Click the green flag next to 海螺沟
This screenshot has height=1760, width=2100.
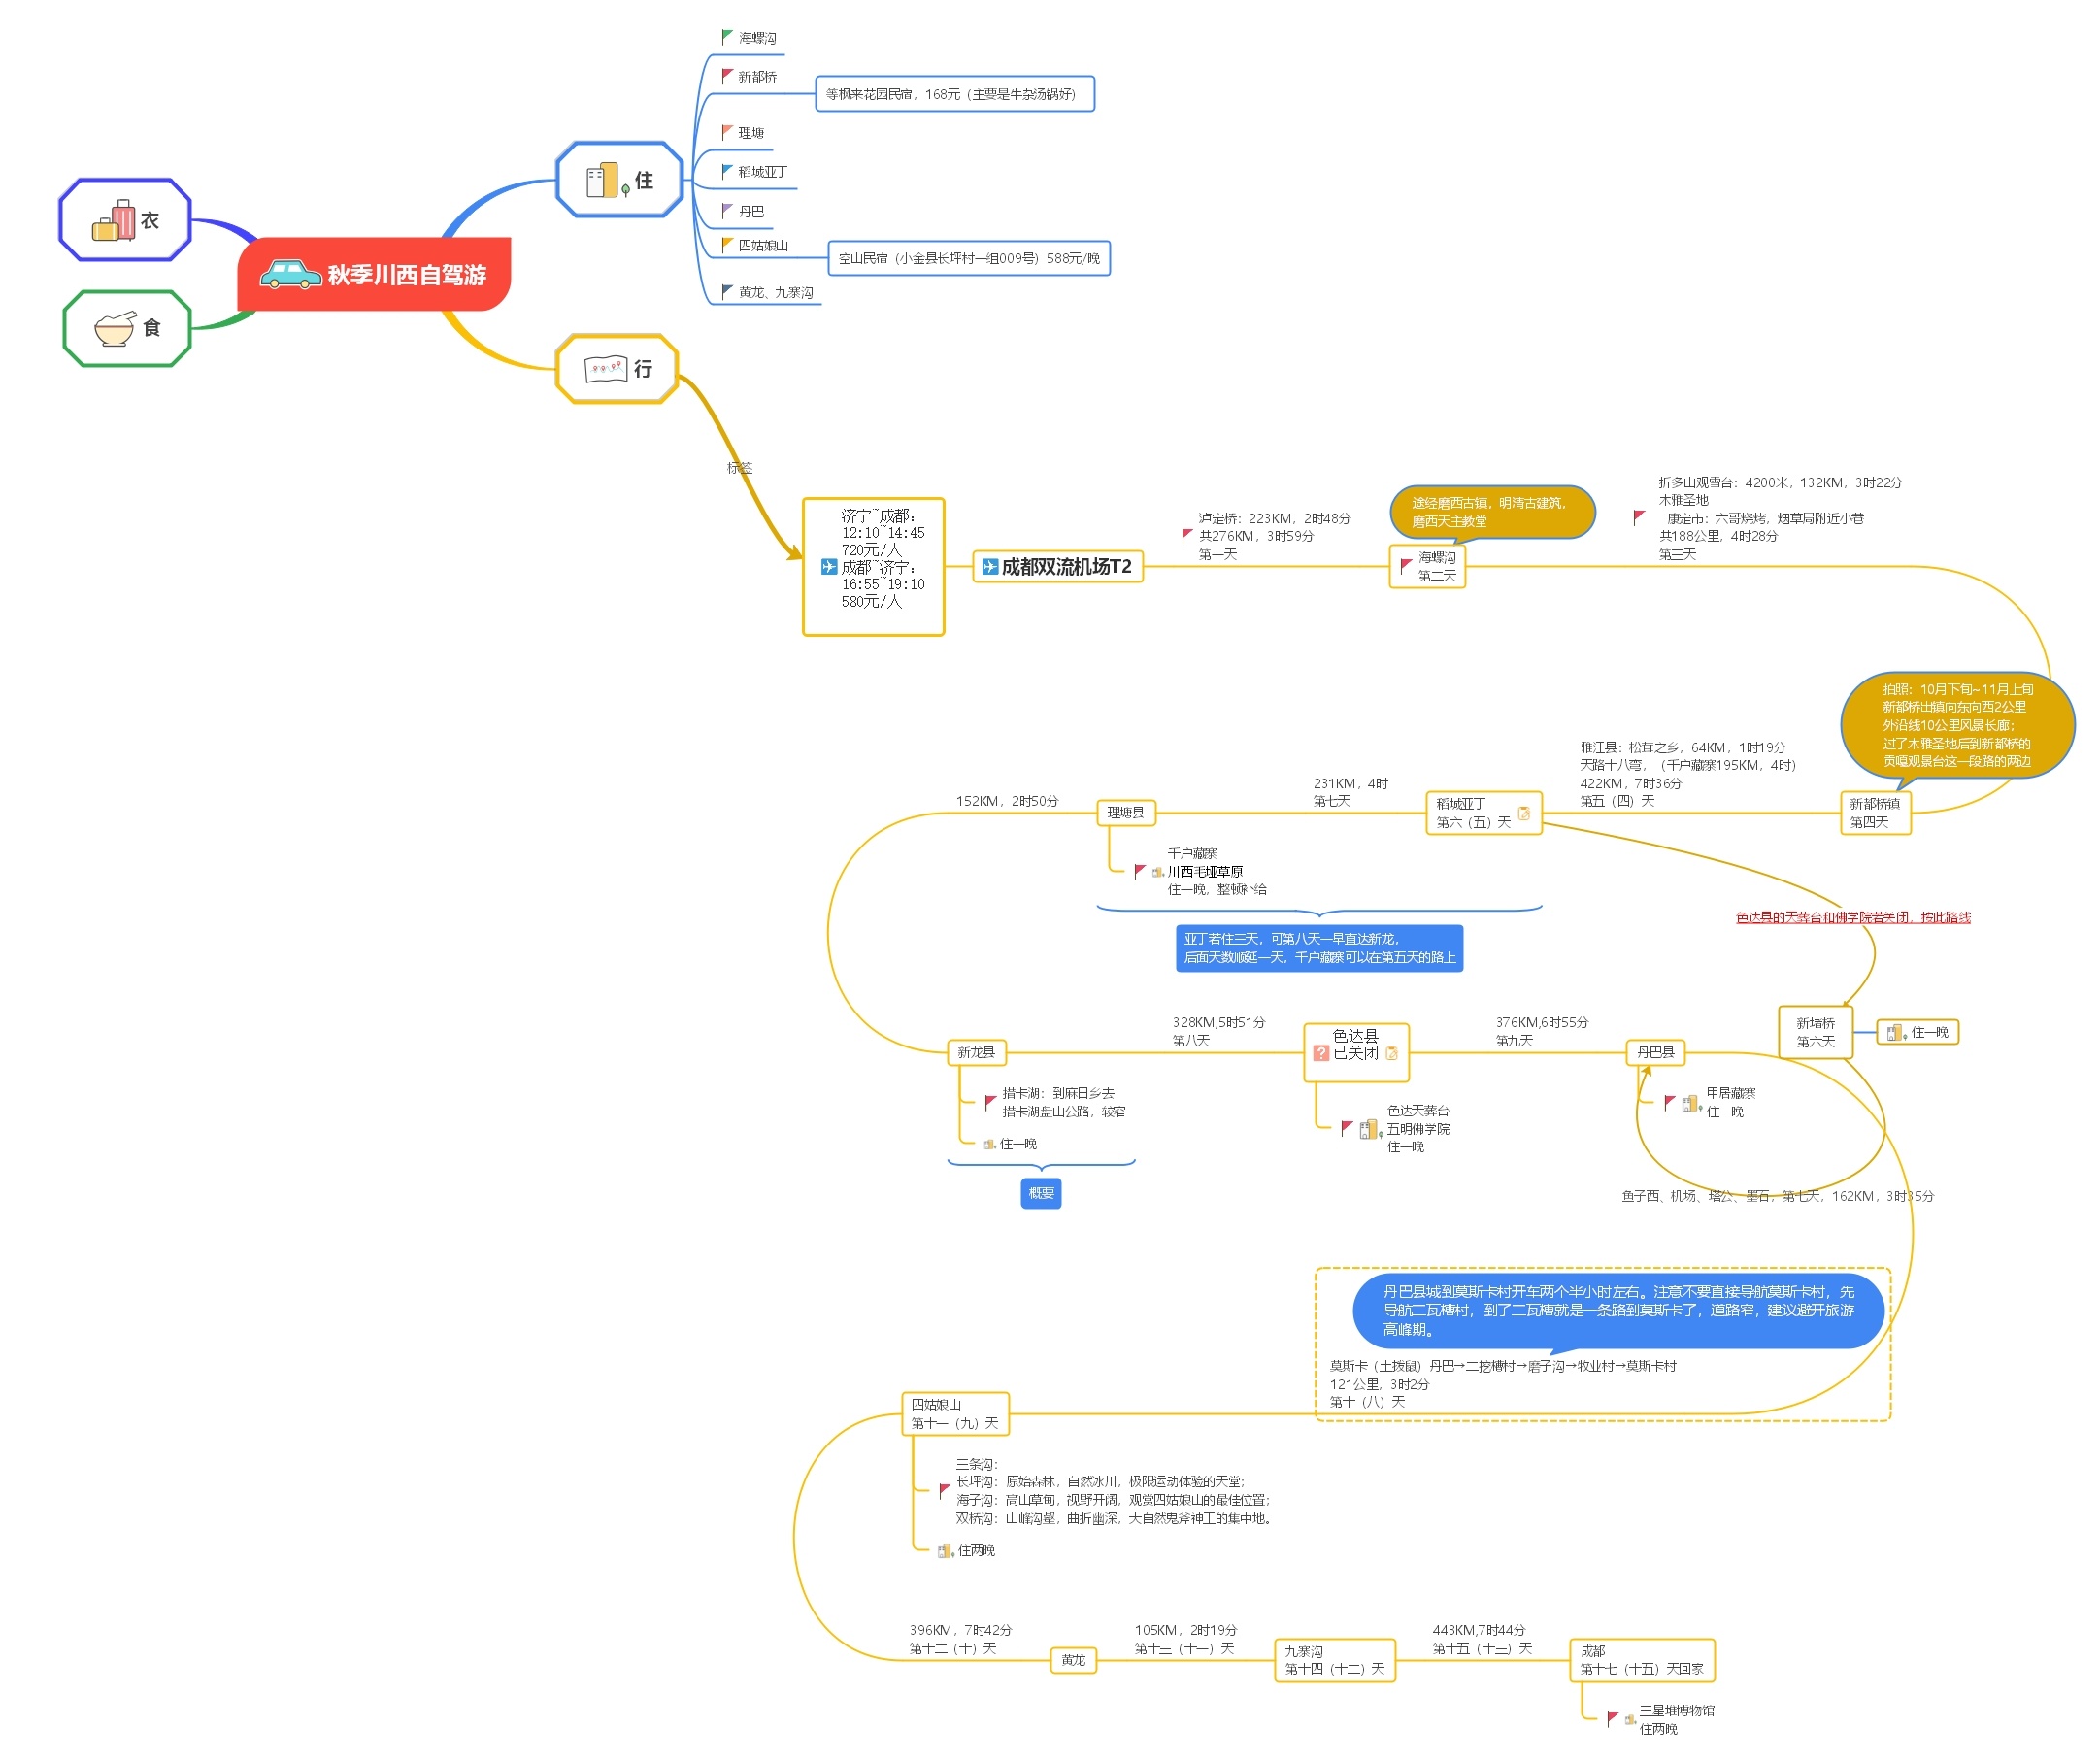pos(727,37)
